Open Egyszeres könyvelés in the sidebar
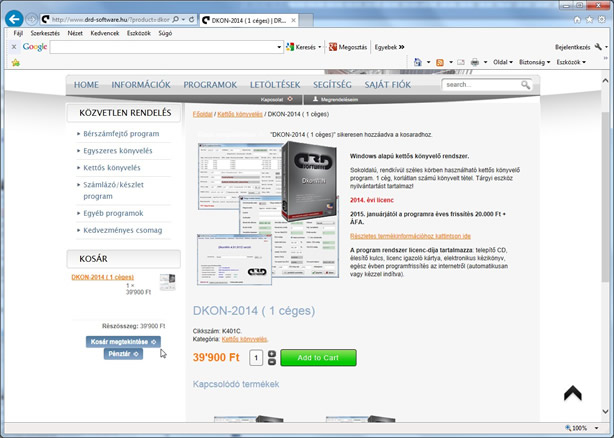The image size is (614, 438). click(117, 151)
